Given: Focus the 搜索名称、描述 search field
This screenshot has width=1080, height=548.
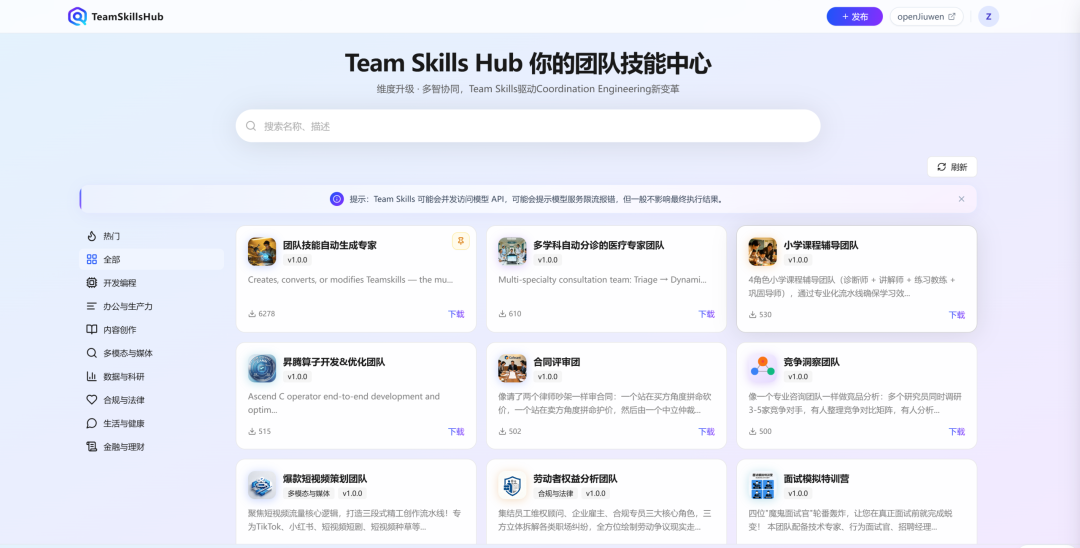Looking at the screenshot, I should pos(528,126).
